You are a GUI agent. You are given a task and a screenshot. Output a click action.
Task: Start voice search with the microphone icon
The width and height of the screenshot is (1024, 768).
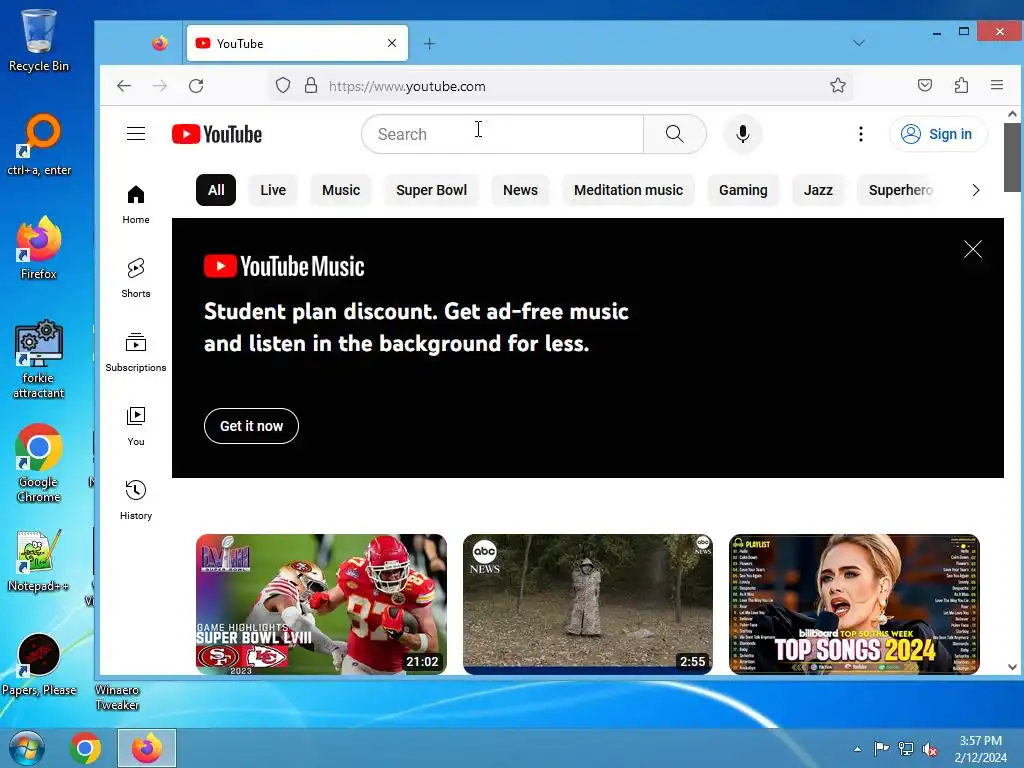tap(743, 134)
